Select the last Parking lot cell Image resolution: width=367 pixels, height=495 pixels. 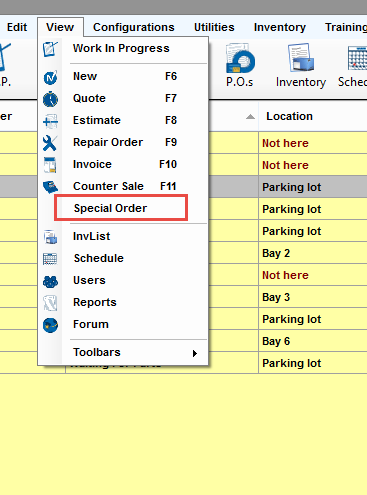313,363
